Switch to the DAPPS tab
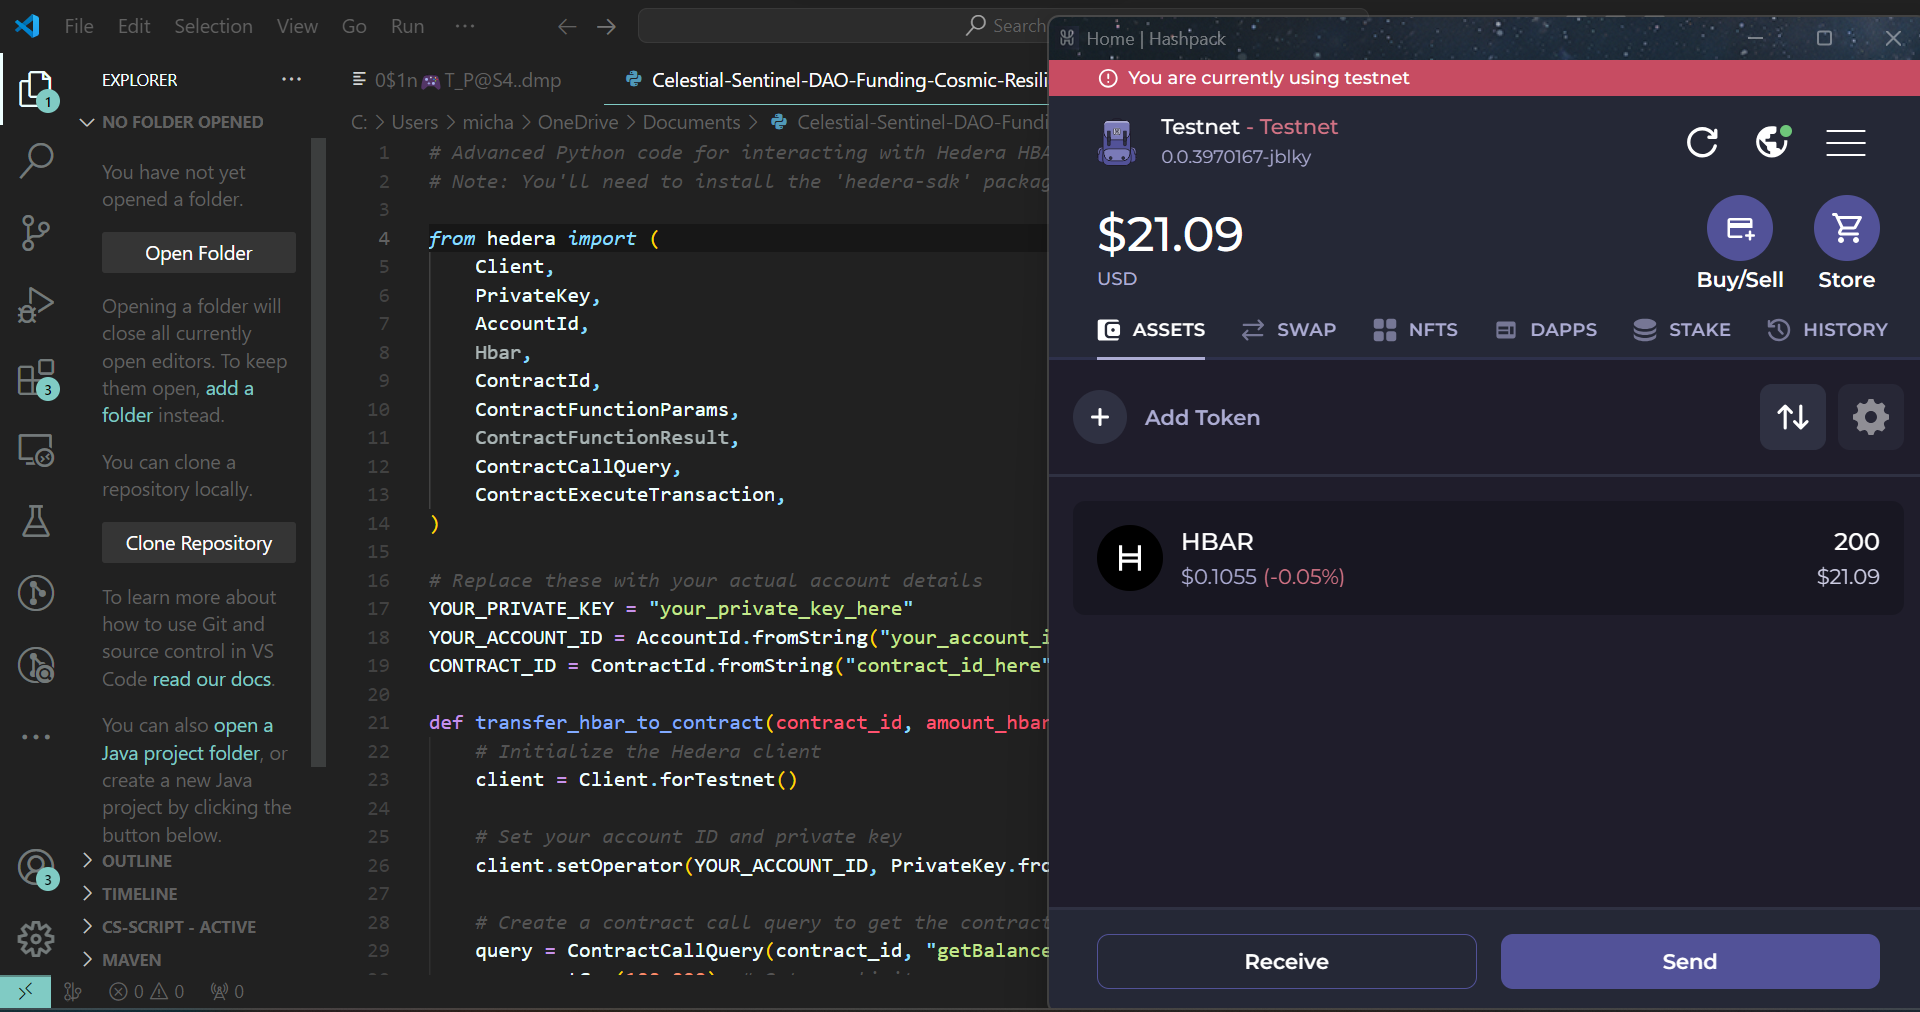This screenshot has width=1920, height=1012. (1546, 330)
